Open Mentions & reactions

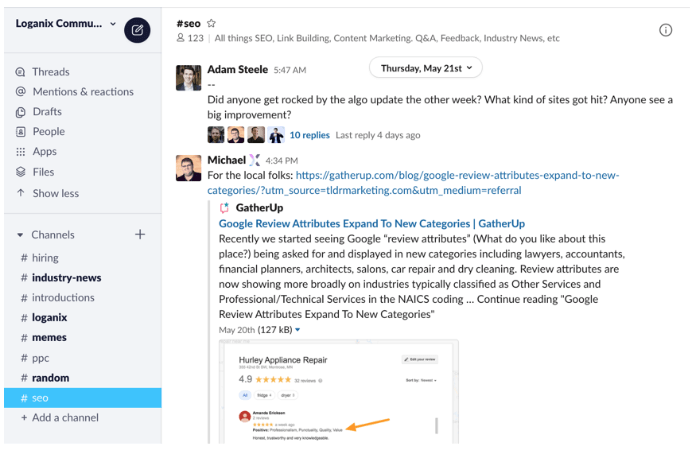click(x=83, y=92)
